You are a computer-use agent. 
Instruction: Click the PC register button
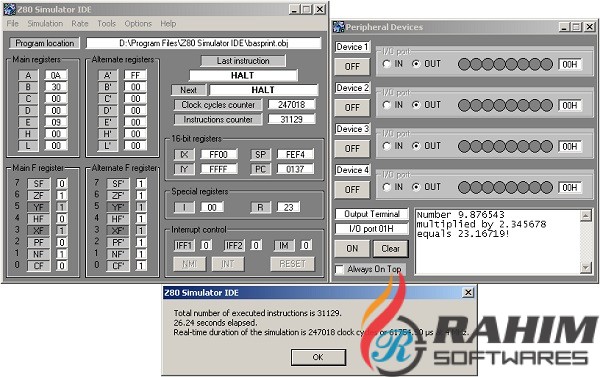point(260,169)
